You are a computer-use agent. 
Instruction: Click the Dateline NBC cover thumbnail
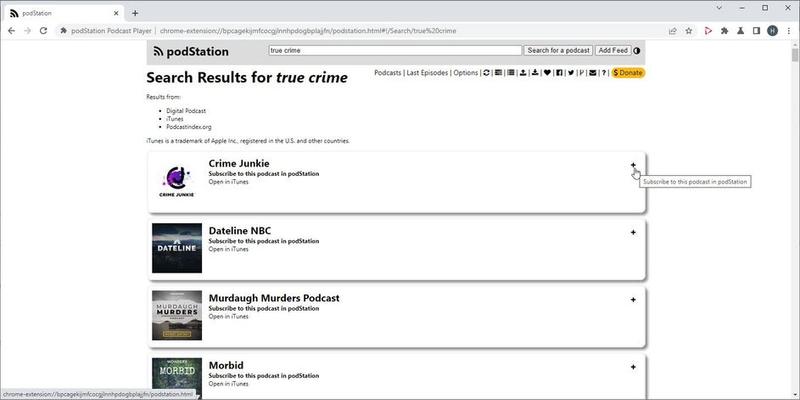click(x=177, y=248)
